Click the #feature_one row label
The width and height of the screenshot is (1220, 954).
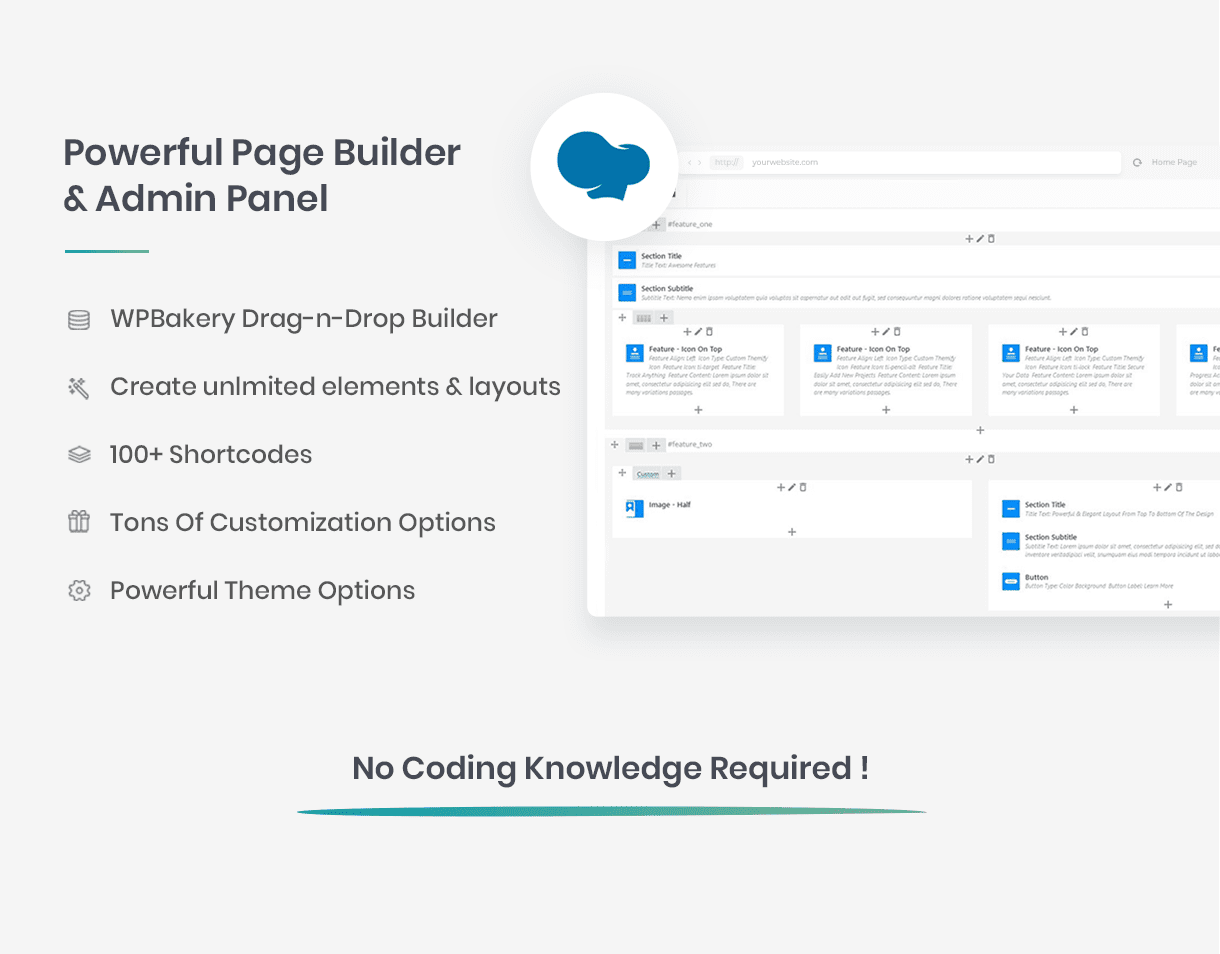[x=690, y=225]
